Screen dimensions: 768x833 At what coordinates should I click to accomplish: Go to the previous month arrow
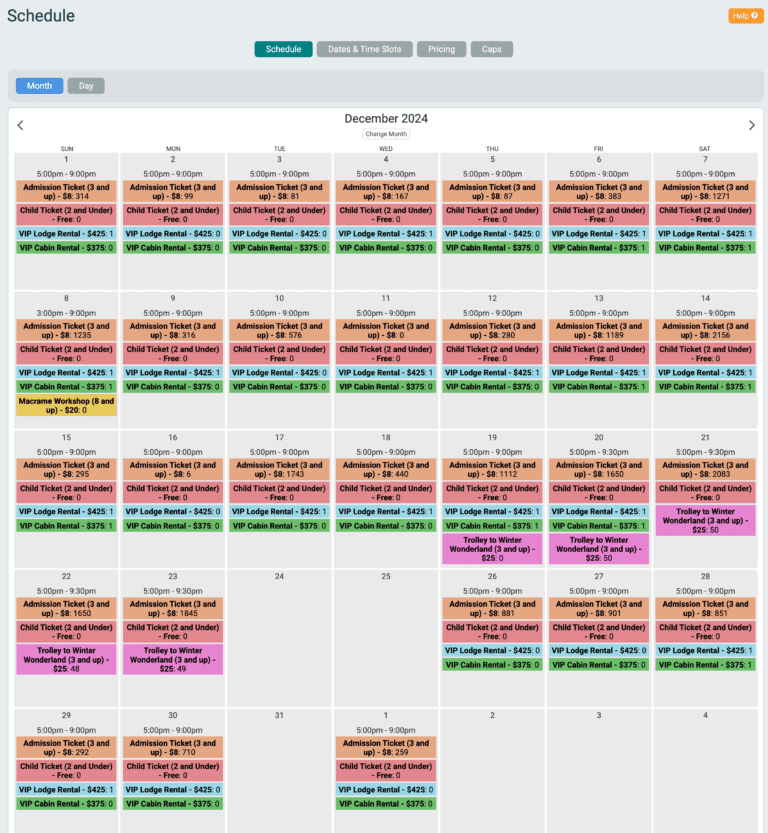pyautogui.click(x=20, y=125)
